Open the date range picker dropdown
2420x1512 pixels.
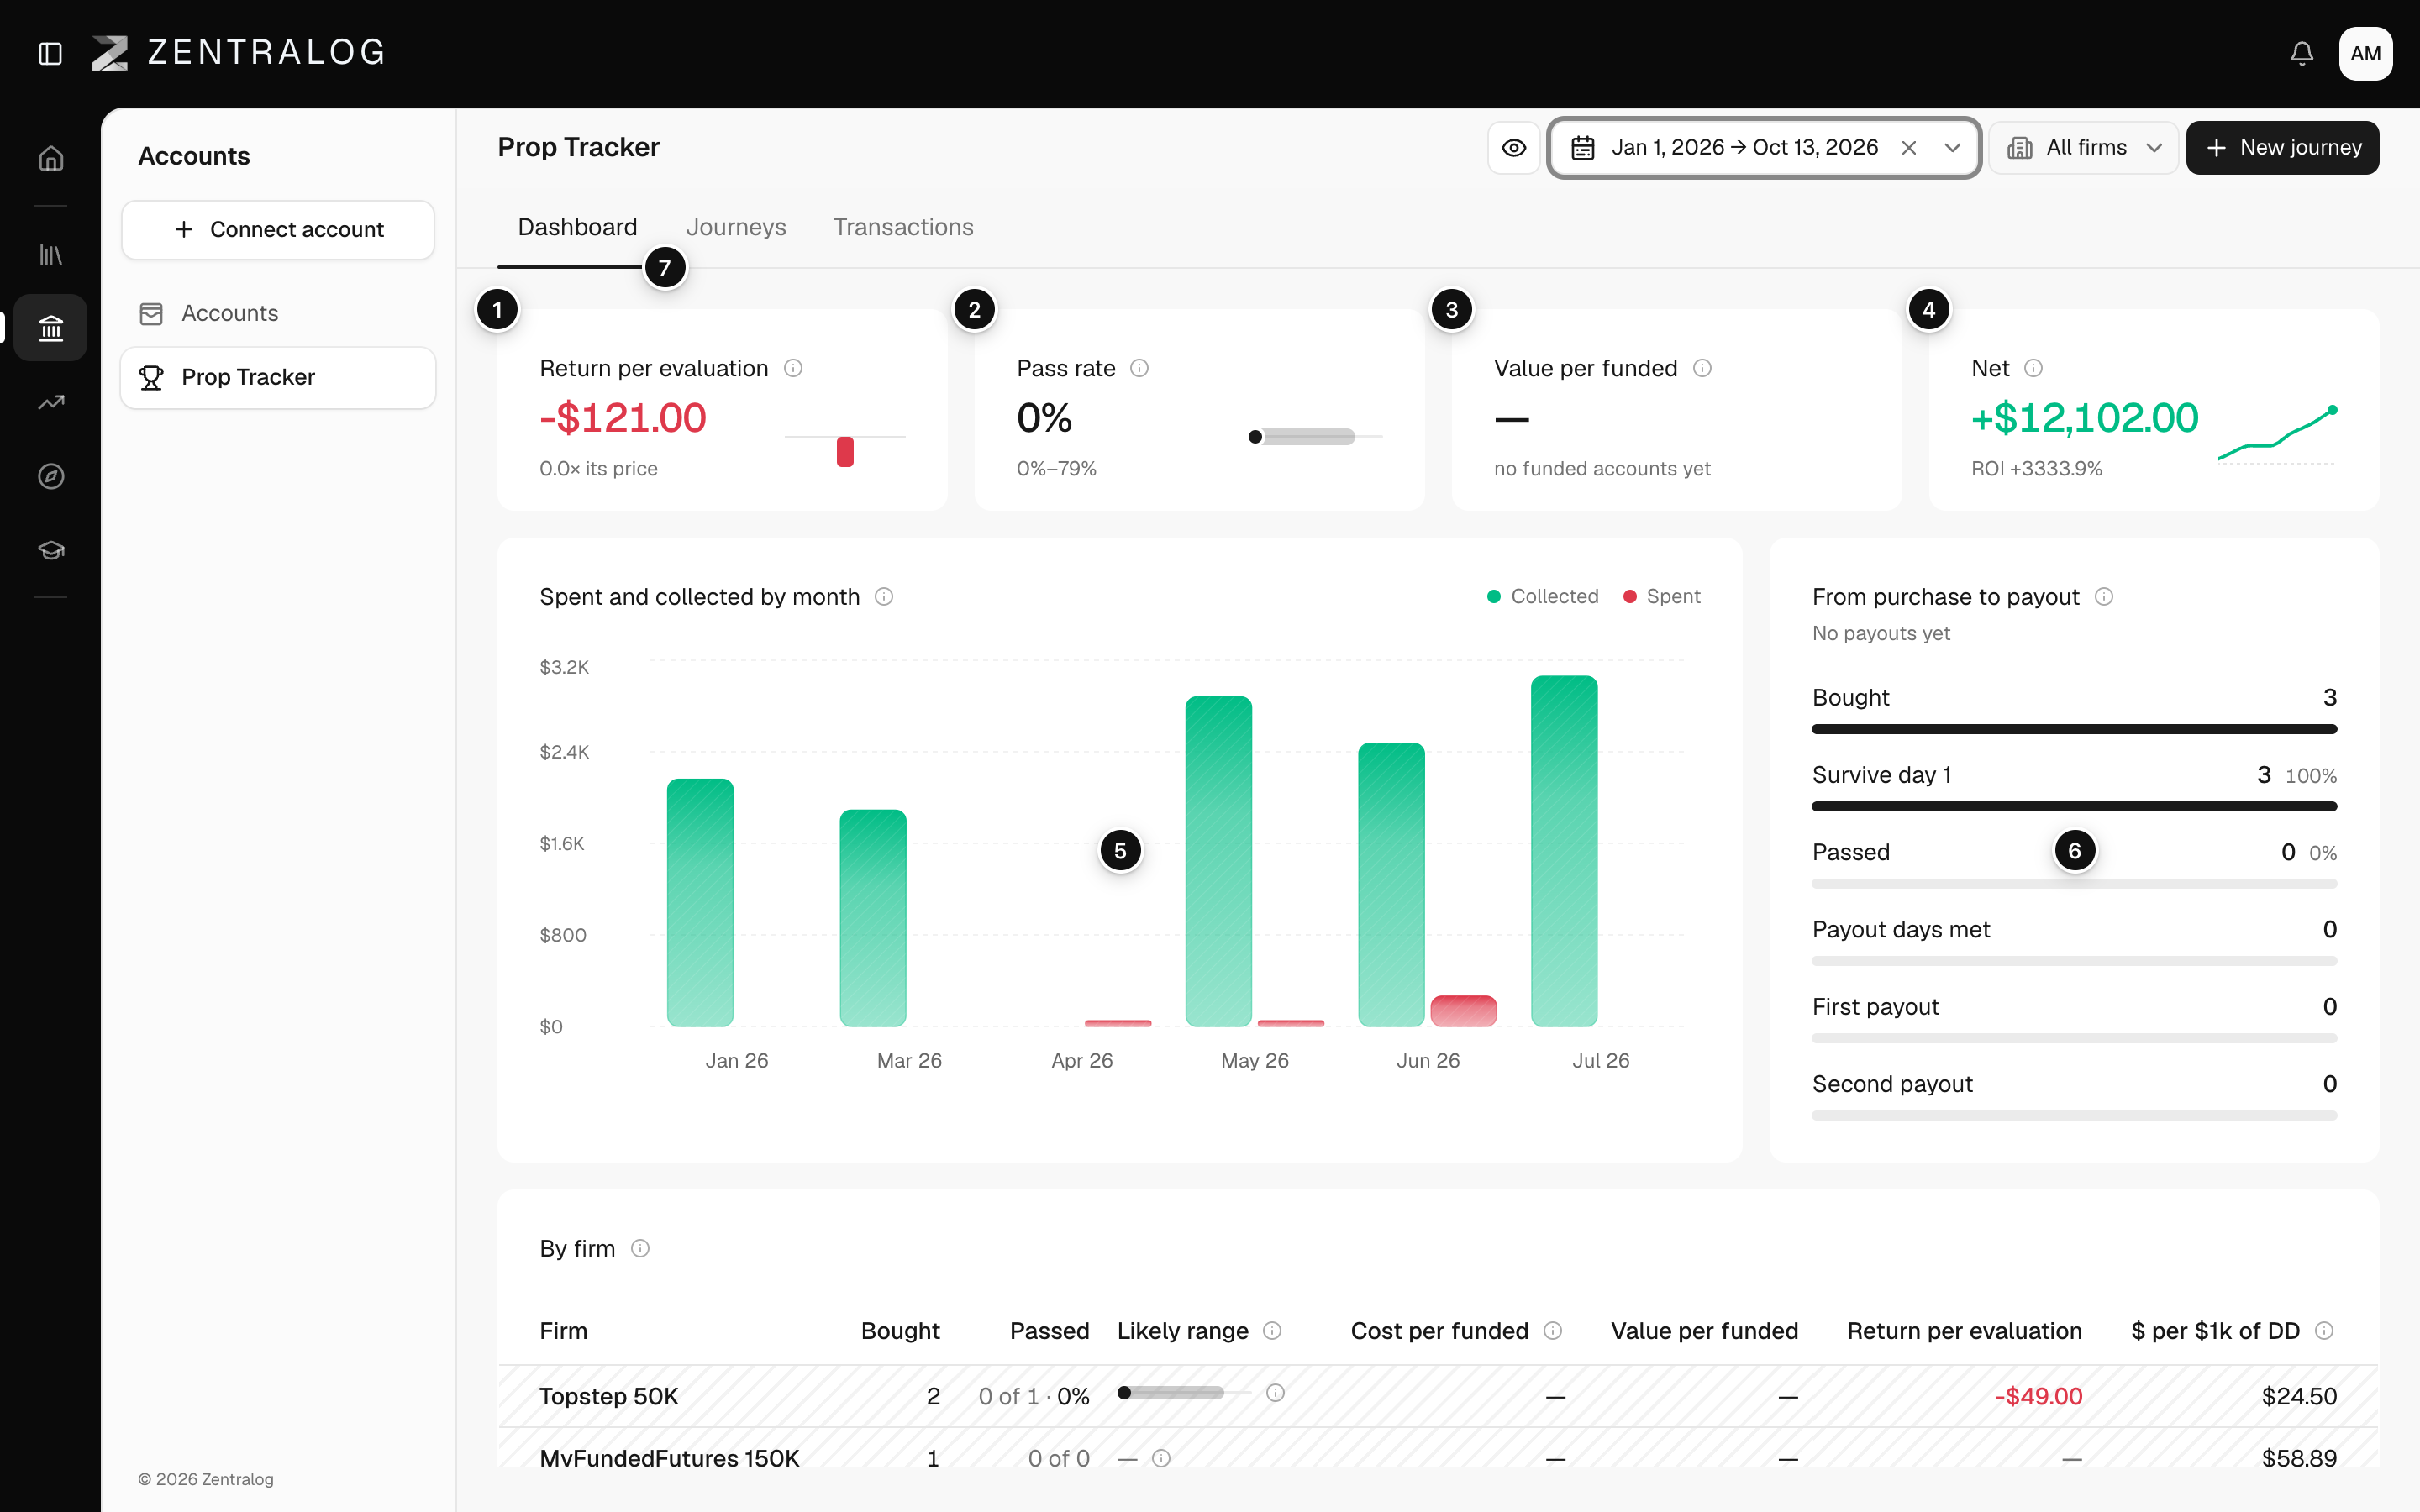[x=1764, y=148]
